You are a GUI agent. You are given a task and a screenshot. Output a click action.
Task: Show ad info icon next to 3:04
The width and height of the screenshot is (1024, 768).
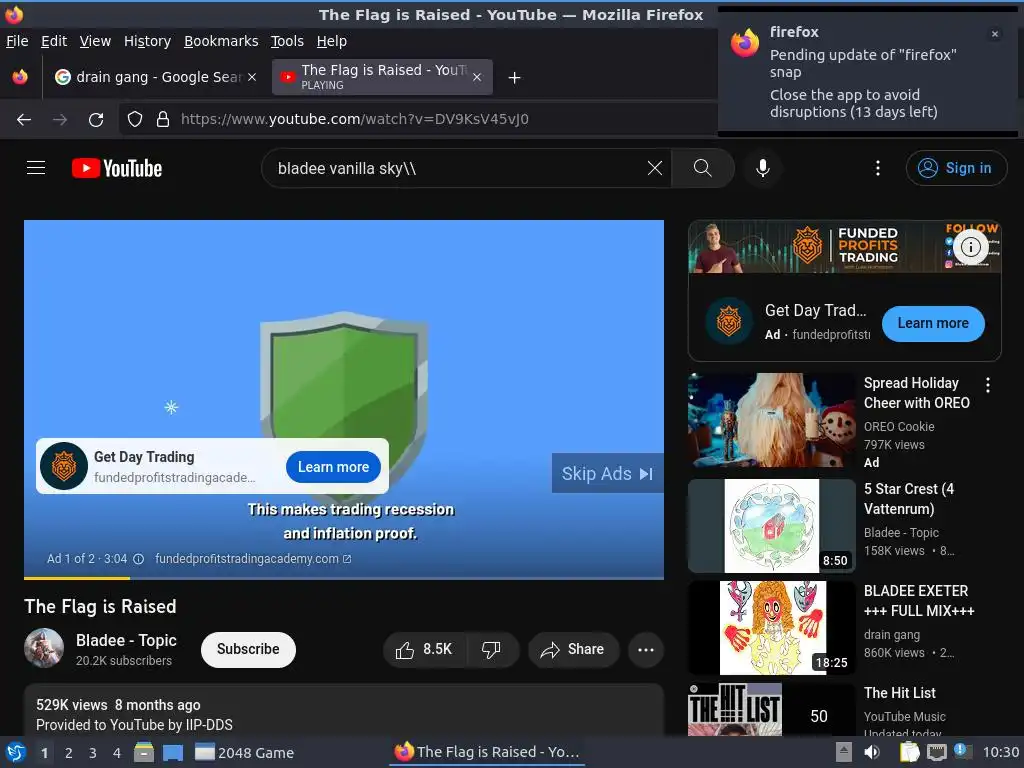click(x=138, y=559)
